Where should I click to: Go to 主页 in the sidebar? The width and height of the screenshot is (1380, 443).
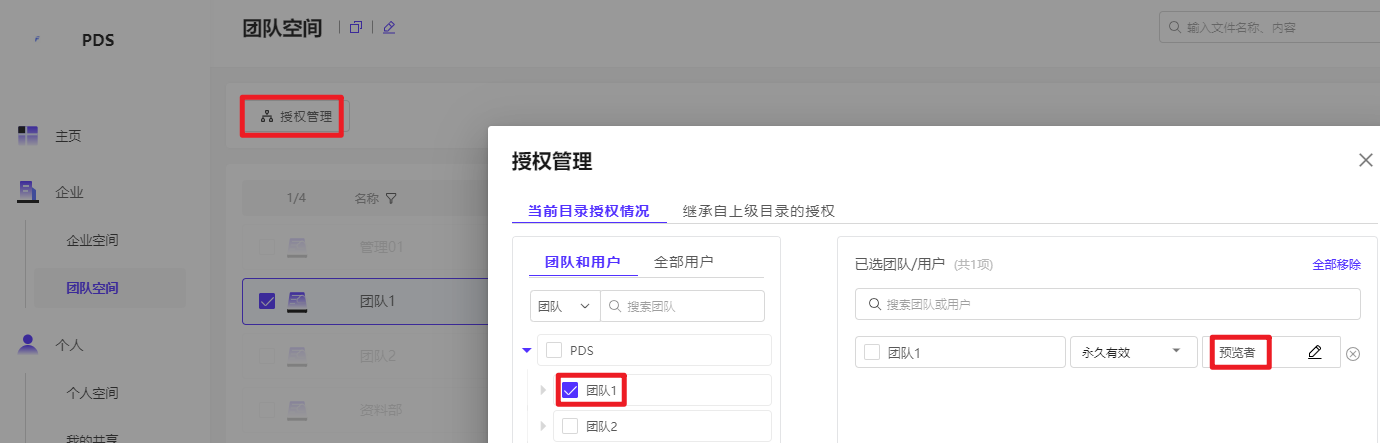tap(69, 136)
